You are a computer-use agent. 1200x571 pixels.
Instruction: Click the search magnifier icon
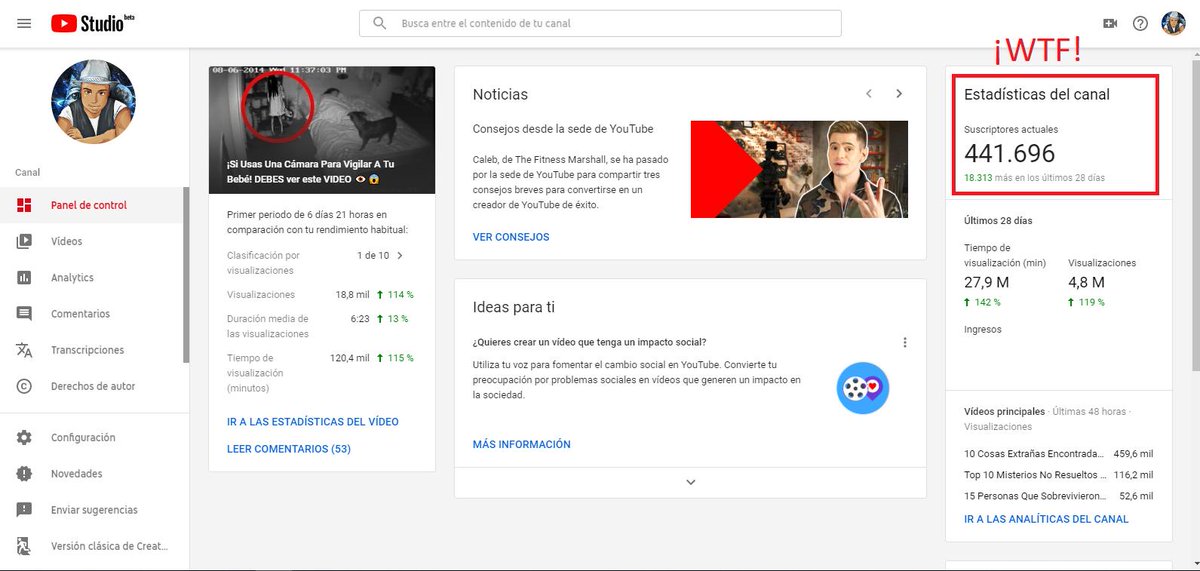coord(380,23)
